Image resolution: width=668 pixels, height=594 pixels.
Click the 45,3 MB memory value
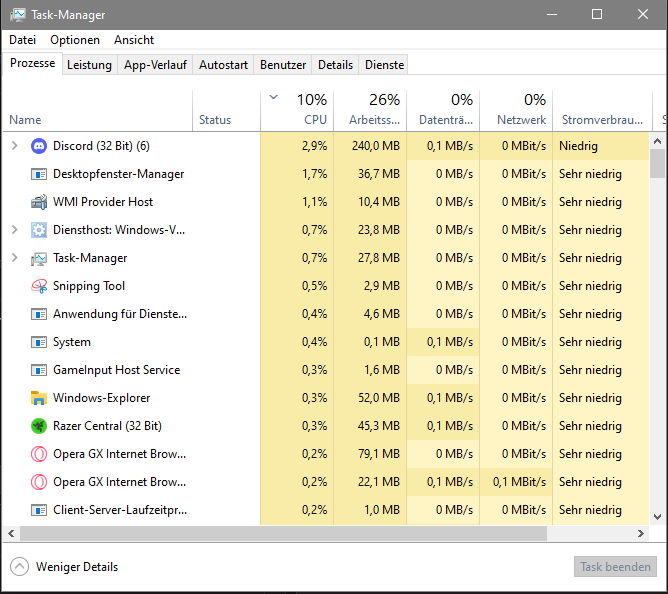(x=379, y=426)
